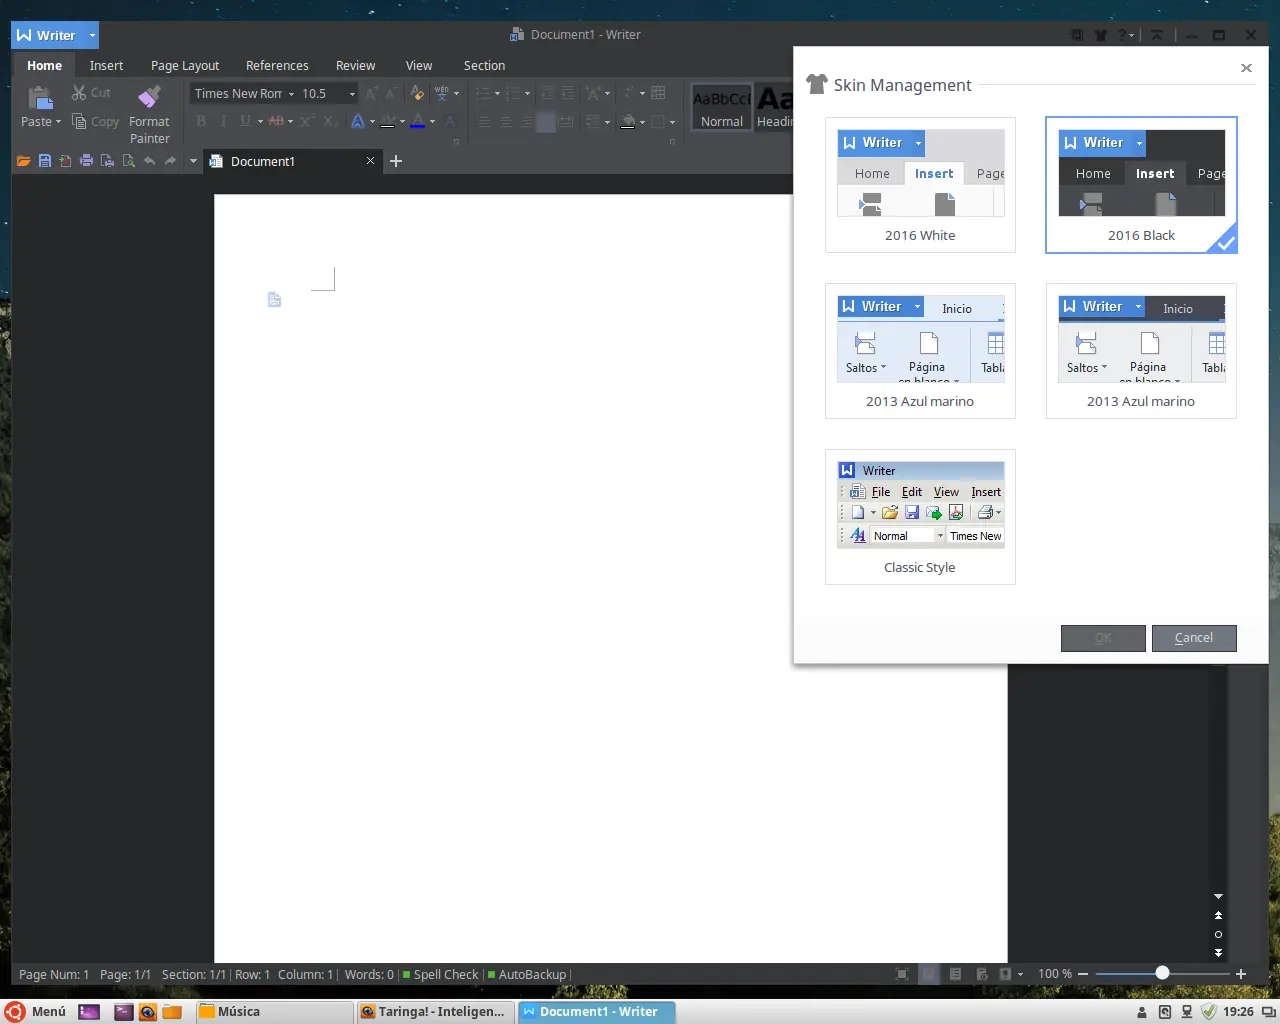This screenshot has height=1024, width=1280.
Task: Open the Page Layout ribbon tab
Action: 185,66
